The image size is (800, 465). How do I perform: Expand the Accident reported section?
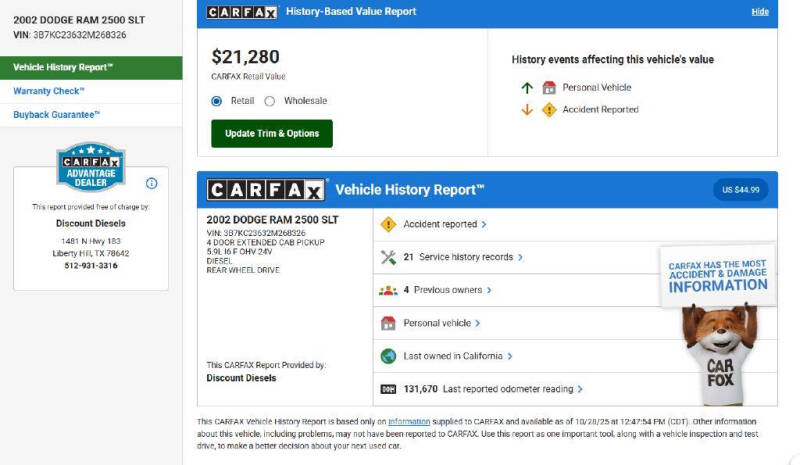[x=445, y=224]
